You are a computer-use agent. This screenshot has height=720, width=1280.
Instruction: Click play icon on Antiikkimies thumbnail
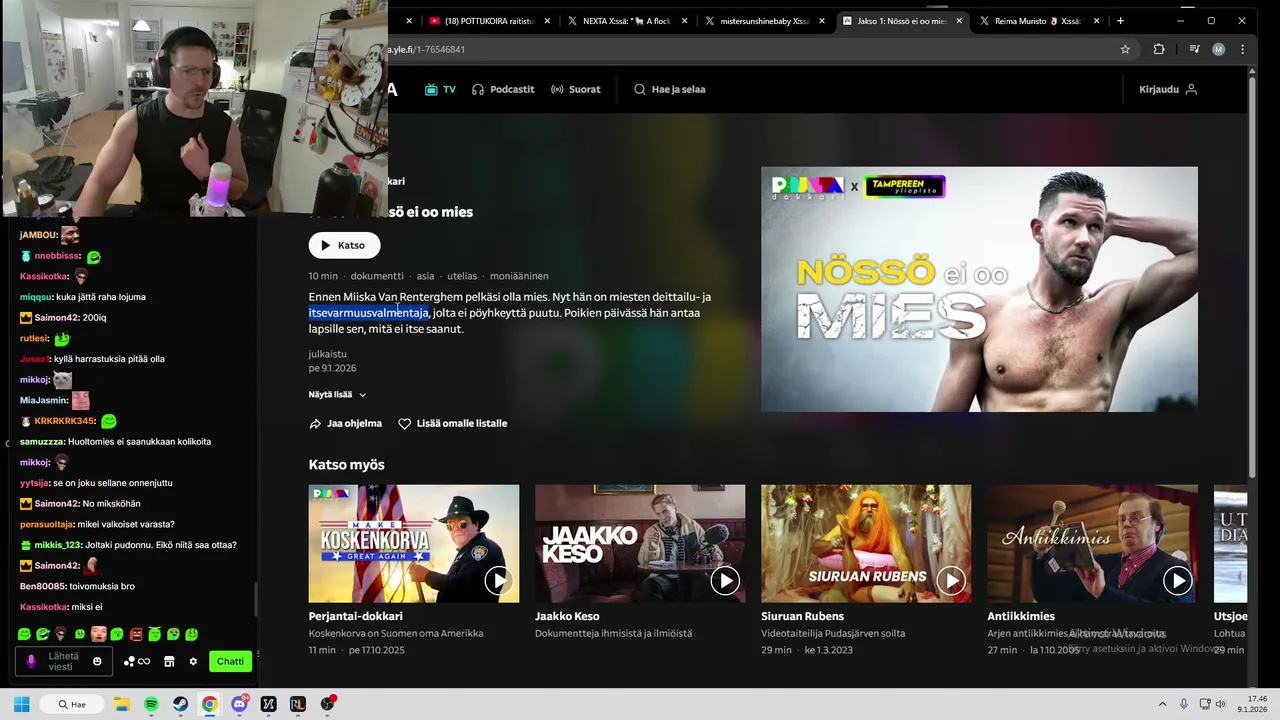[1177, 580]
